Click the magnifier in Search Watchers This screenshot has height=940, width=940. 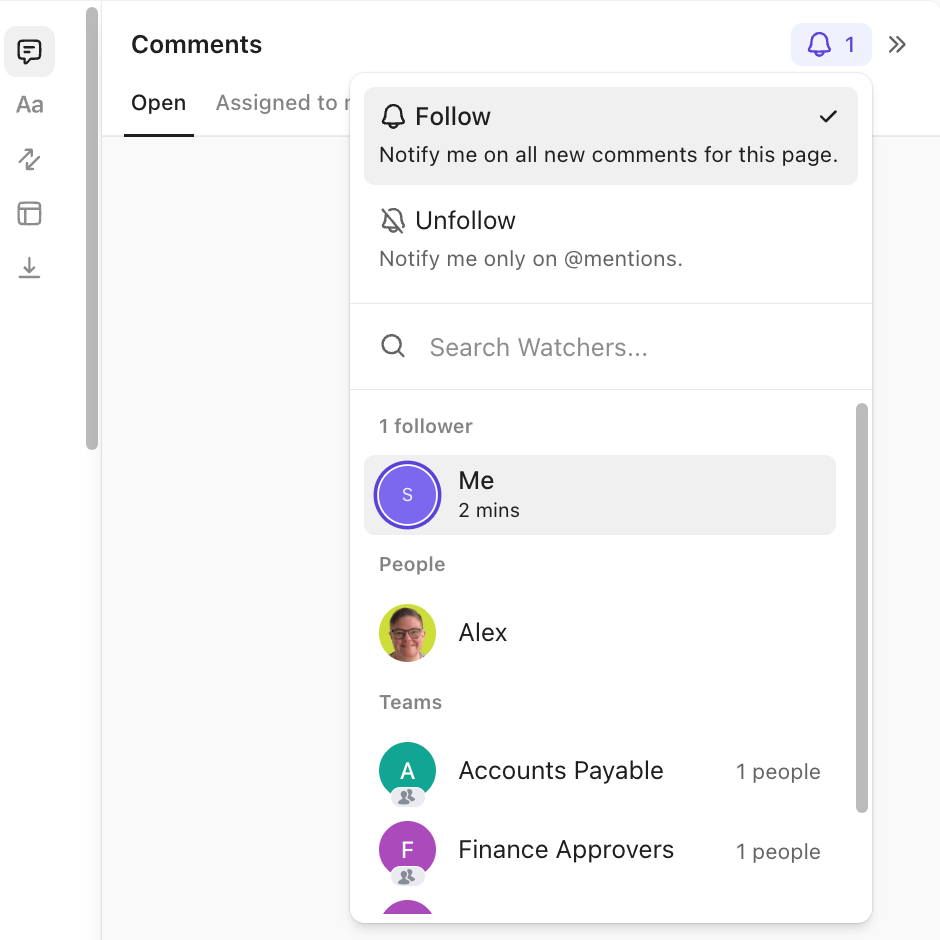(392, 345)
